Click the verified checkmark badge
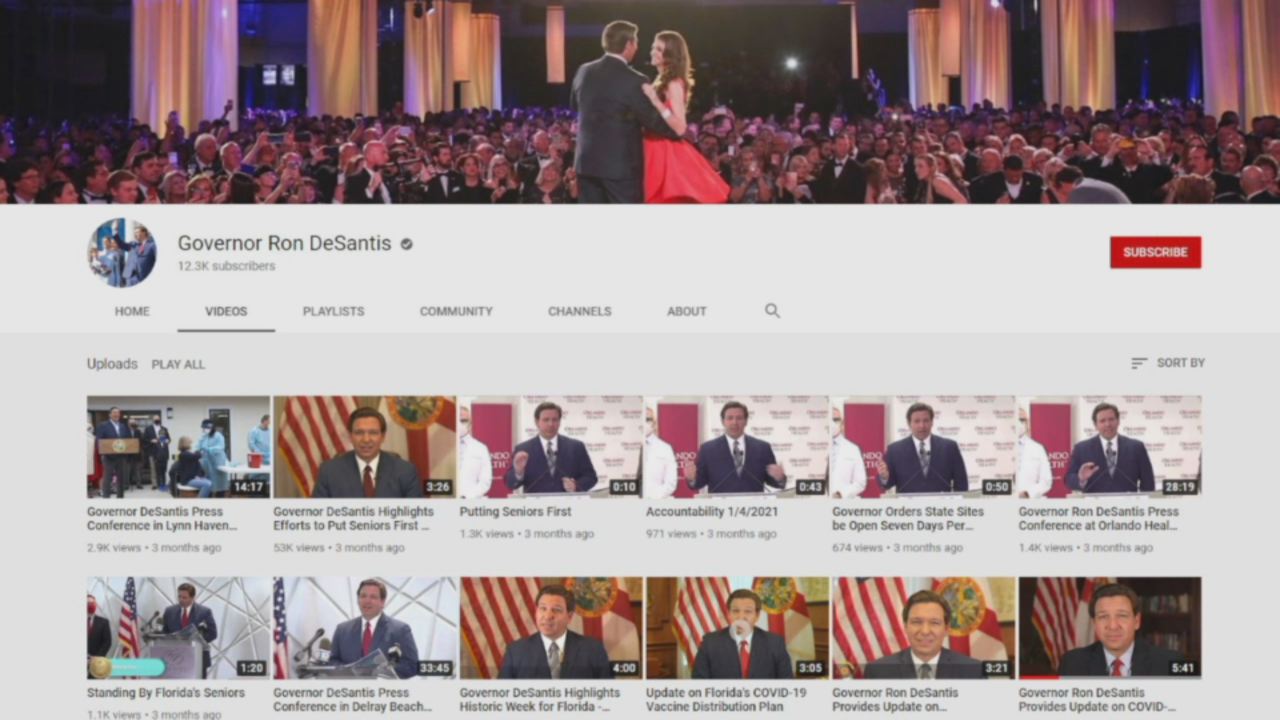Image resolution: width=1280 pixels, height=720 pixels. click(407, 244)
